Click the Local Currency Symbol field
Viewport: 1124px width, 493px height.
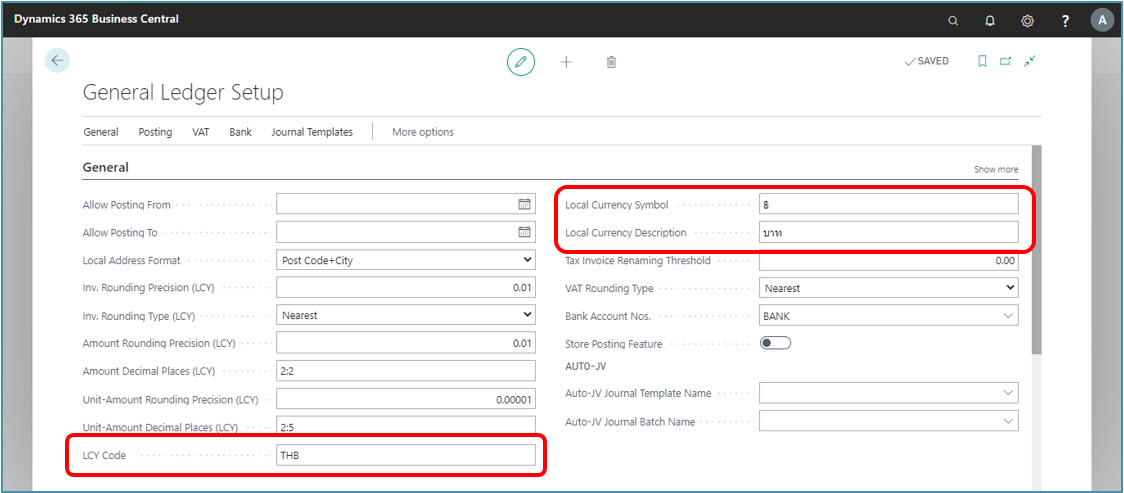coord(889,204)
